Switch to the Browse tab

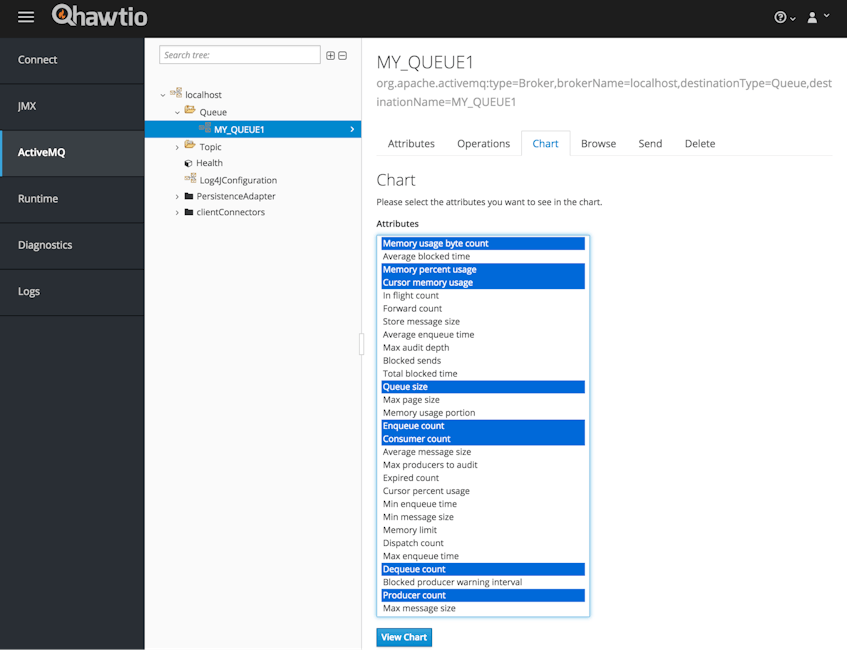(598, 143)
